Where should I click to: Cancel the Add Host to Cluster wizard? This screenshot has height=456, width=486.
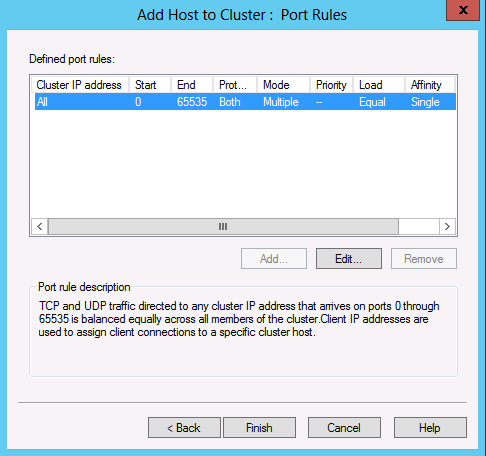[344, 427]
